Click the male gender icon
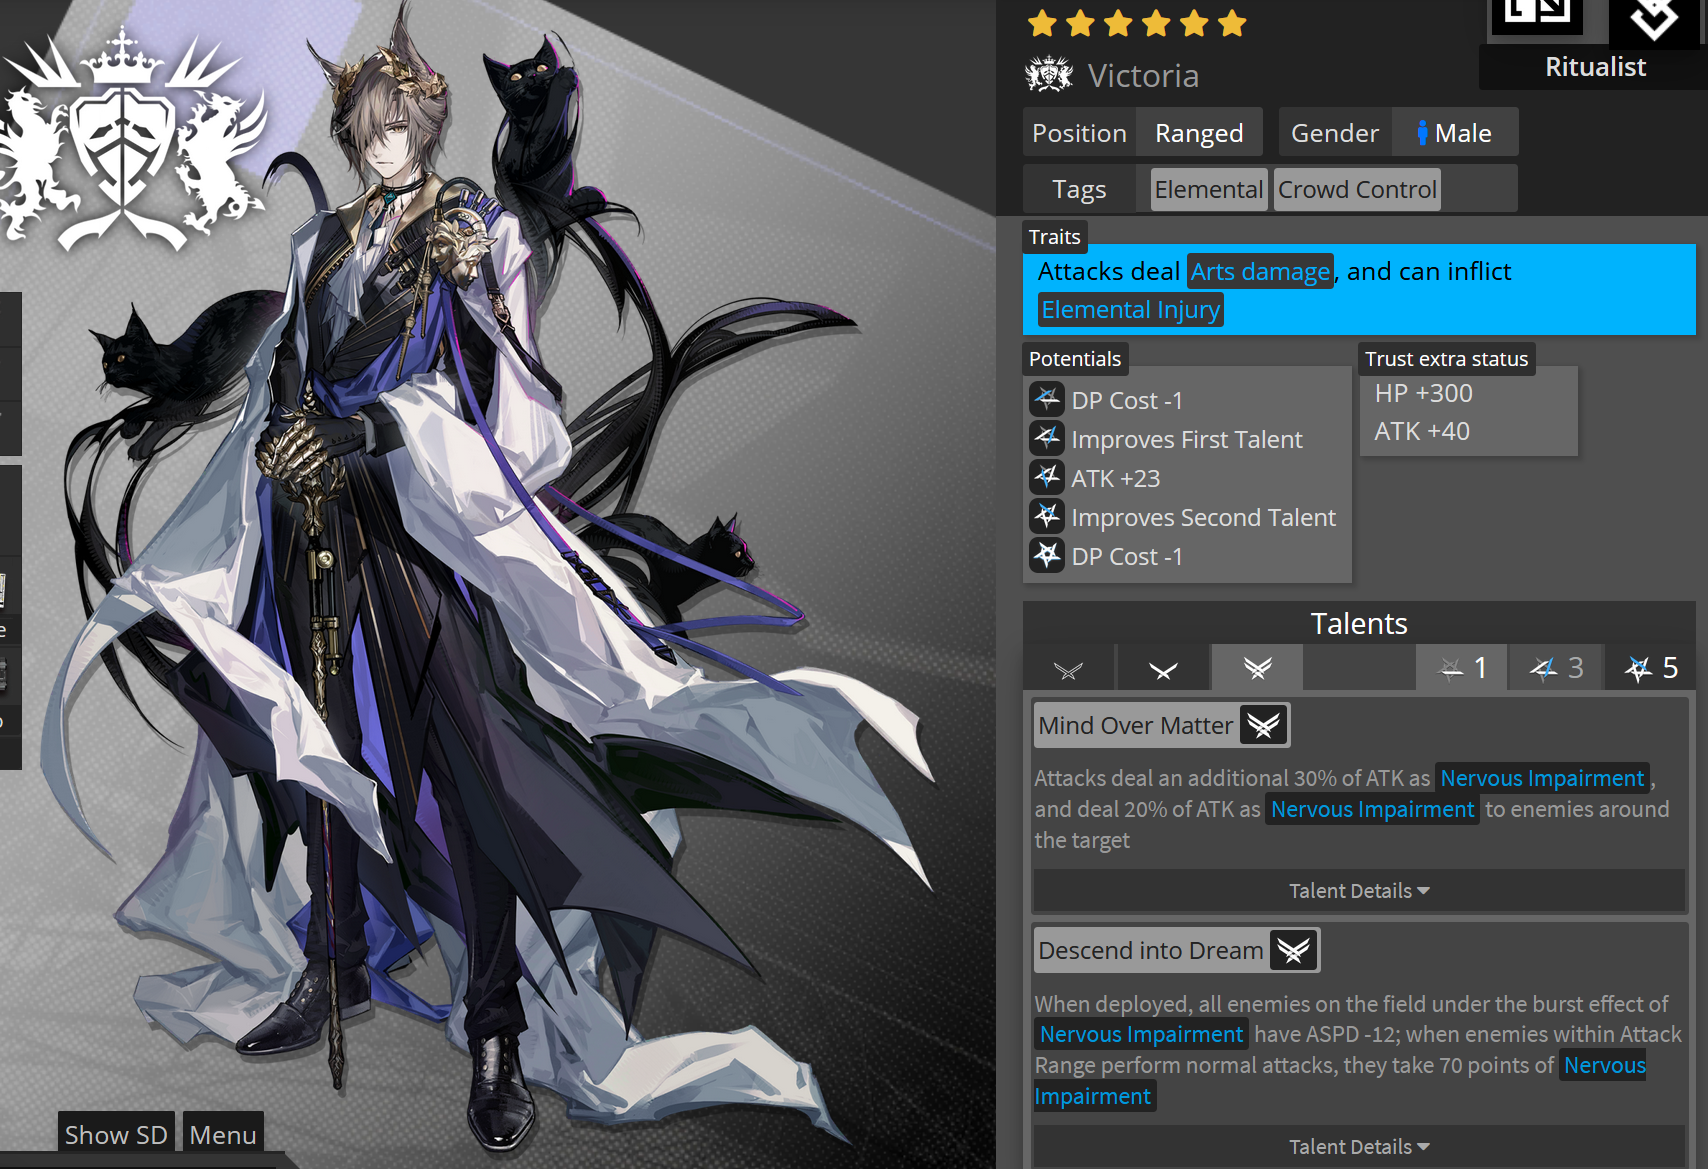 1422,133
